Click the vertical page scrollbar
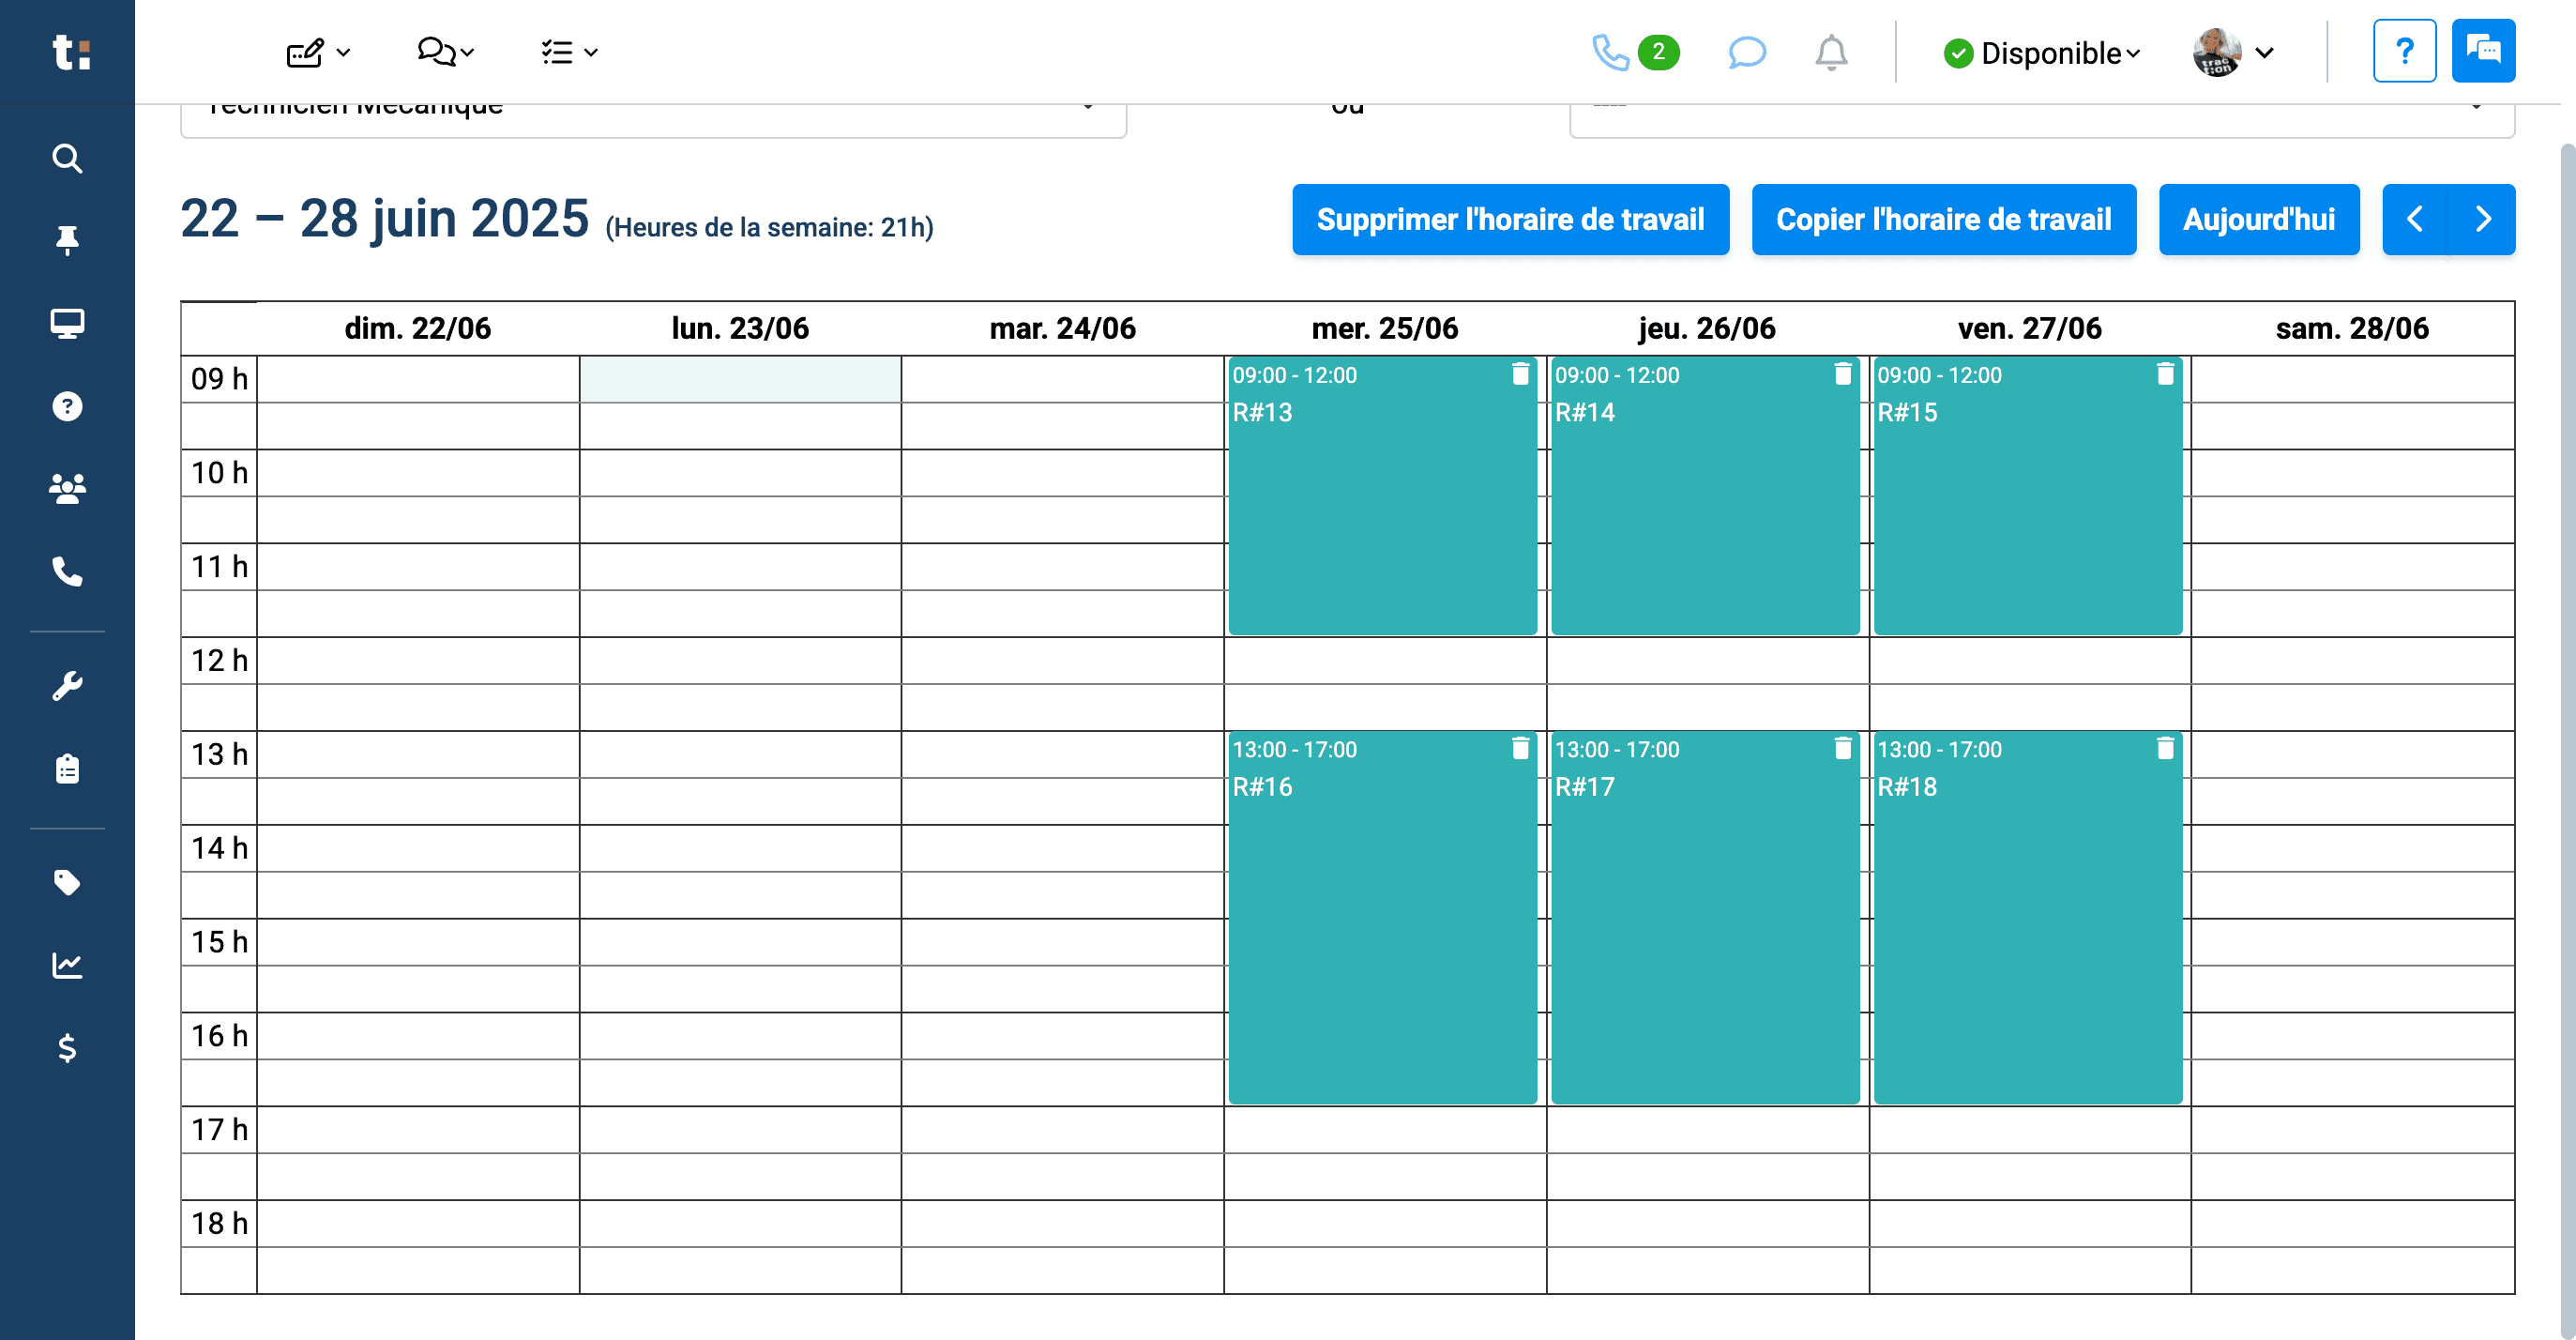 (x=2567, y=740)
